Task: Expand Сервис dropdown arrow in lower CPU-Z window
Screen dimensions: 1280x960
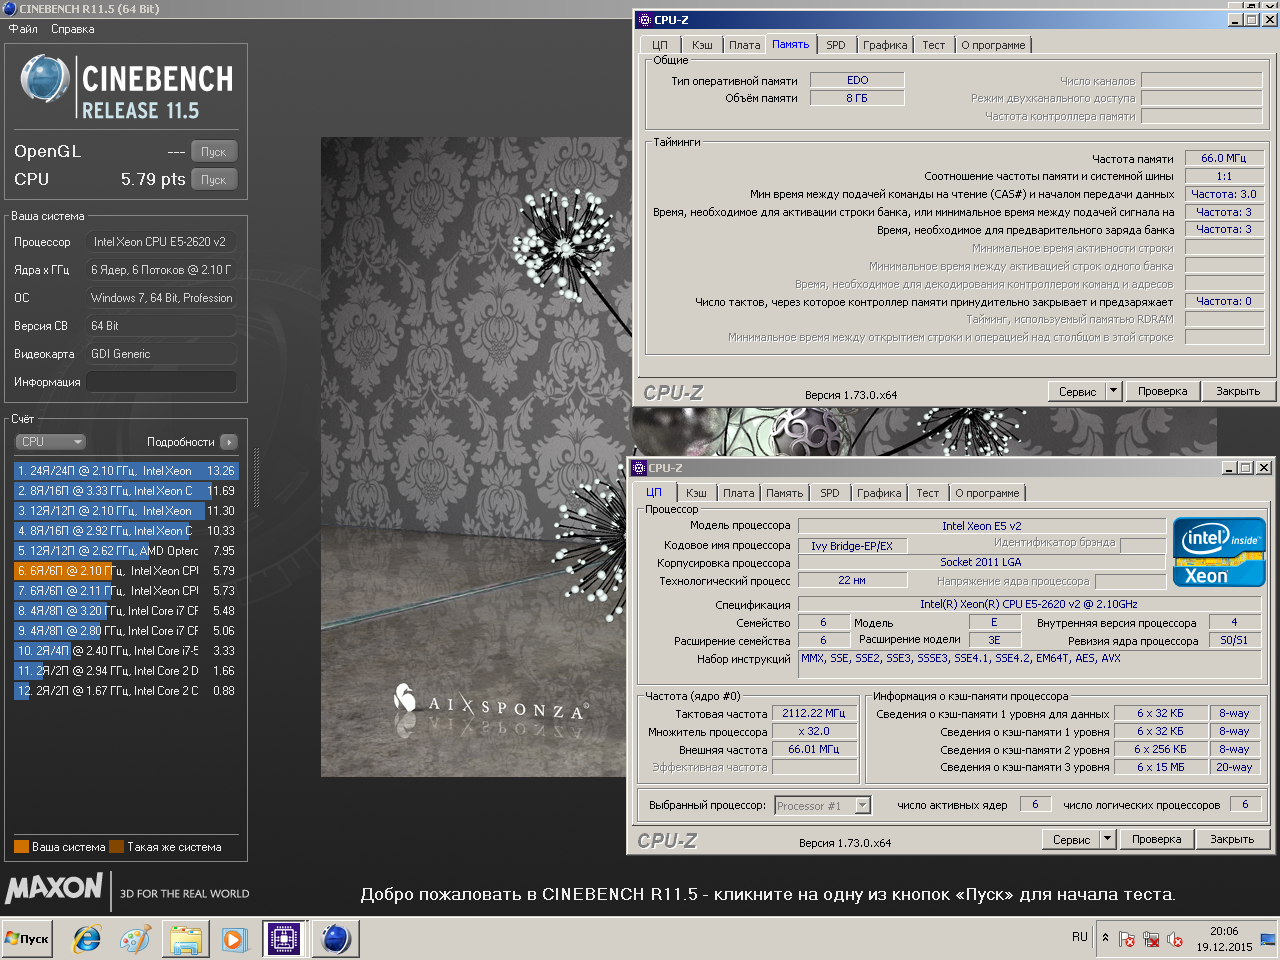Action: (x=1108, y=839)
